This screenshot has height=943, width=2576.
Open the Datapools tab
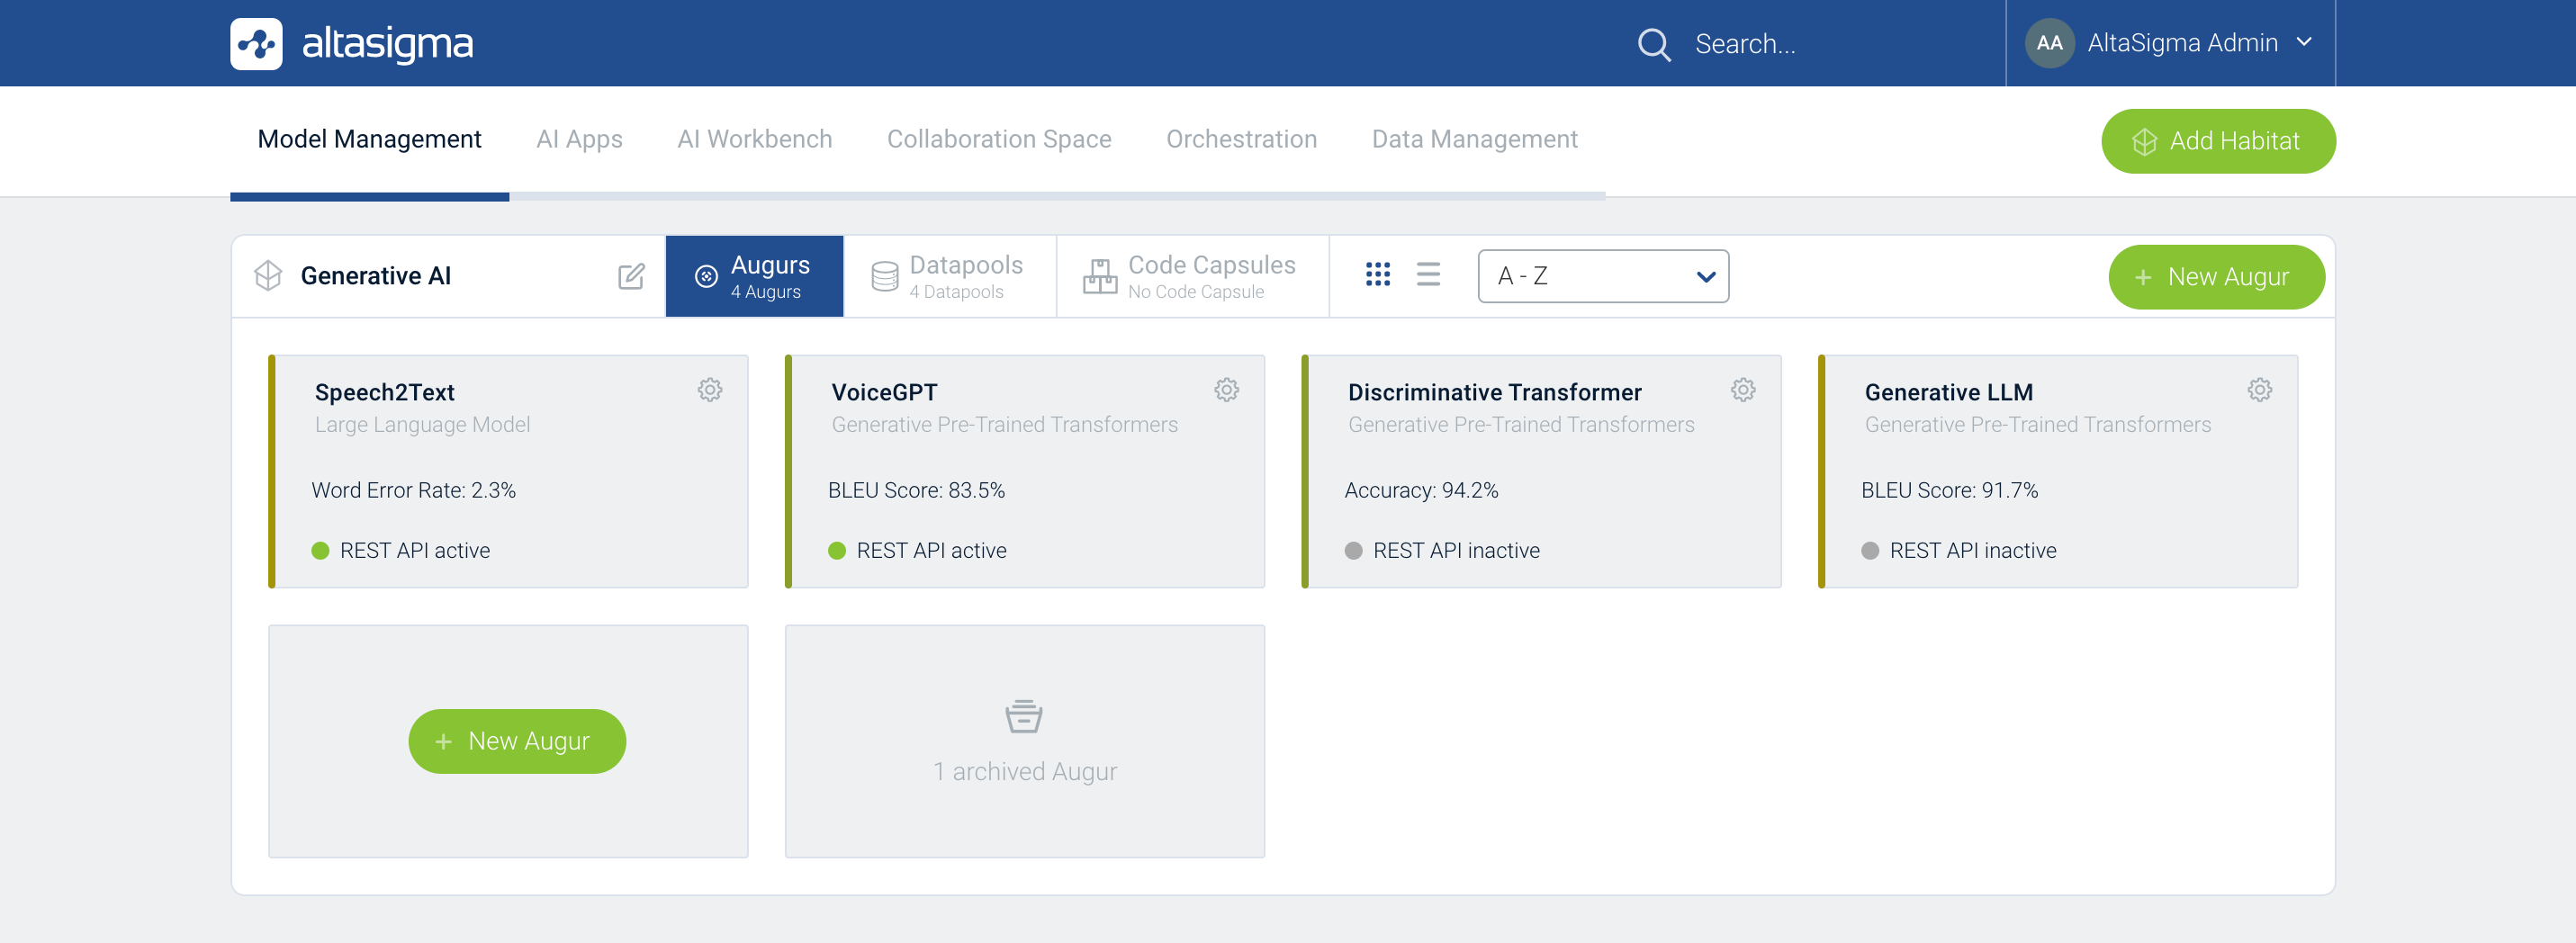tap(949, 276)
